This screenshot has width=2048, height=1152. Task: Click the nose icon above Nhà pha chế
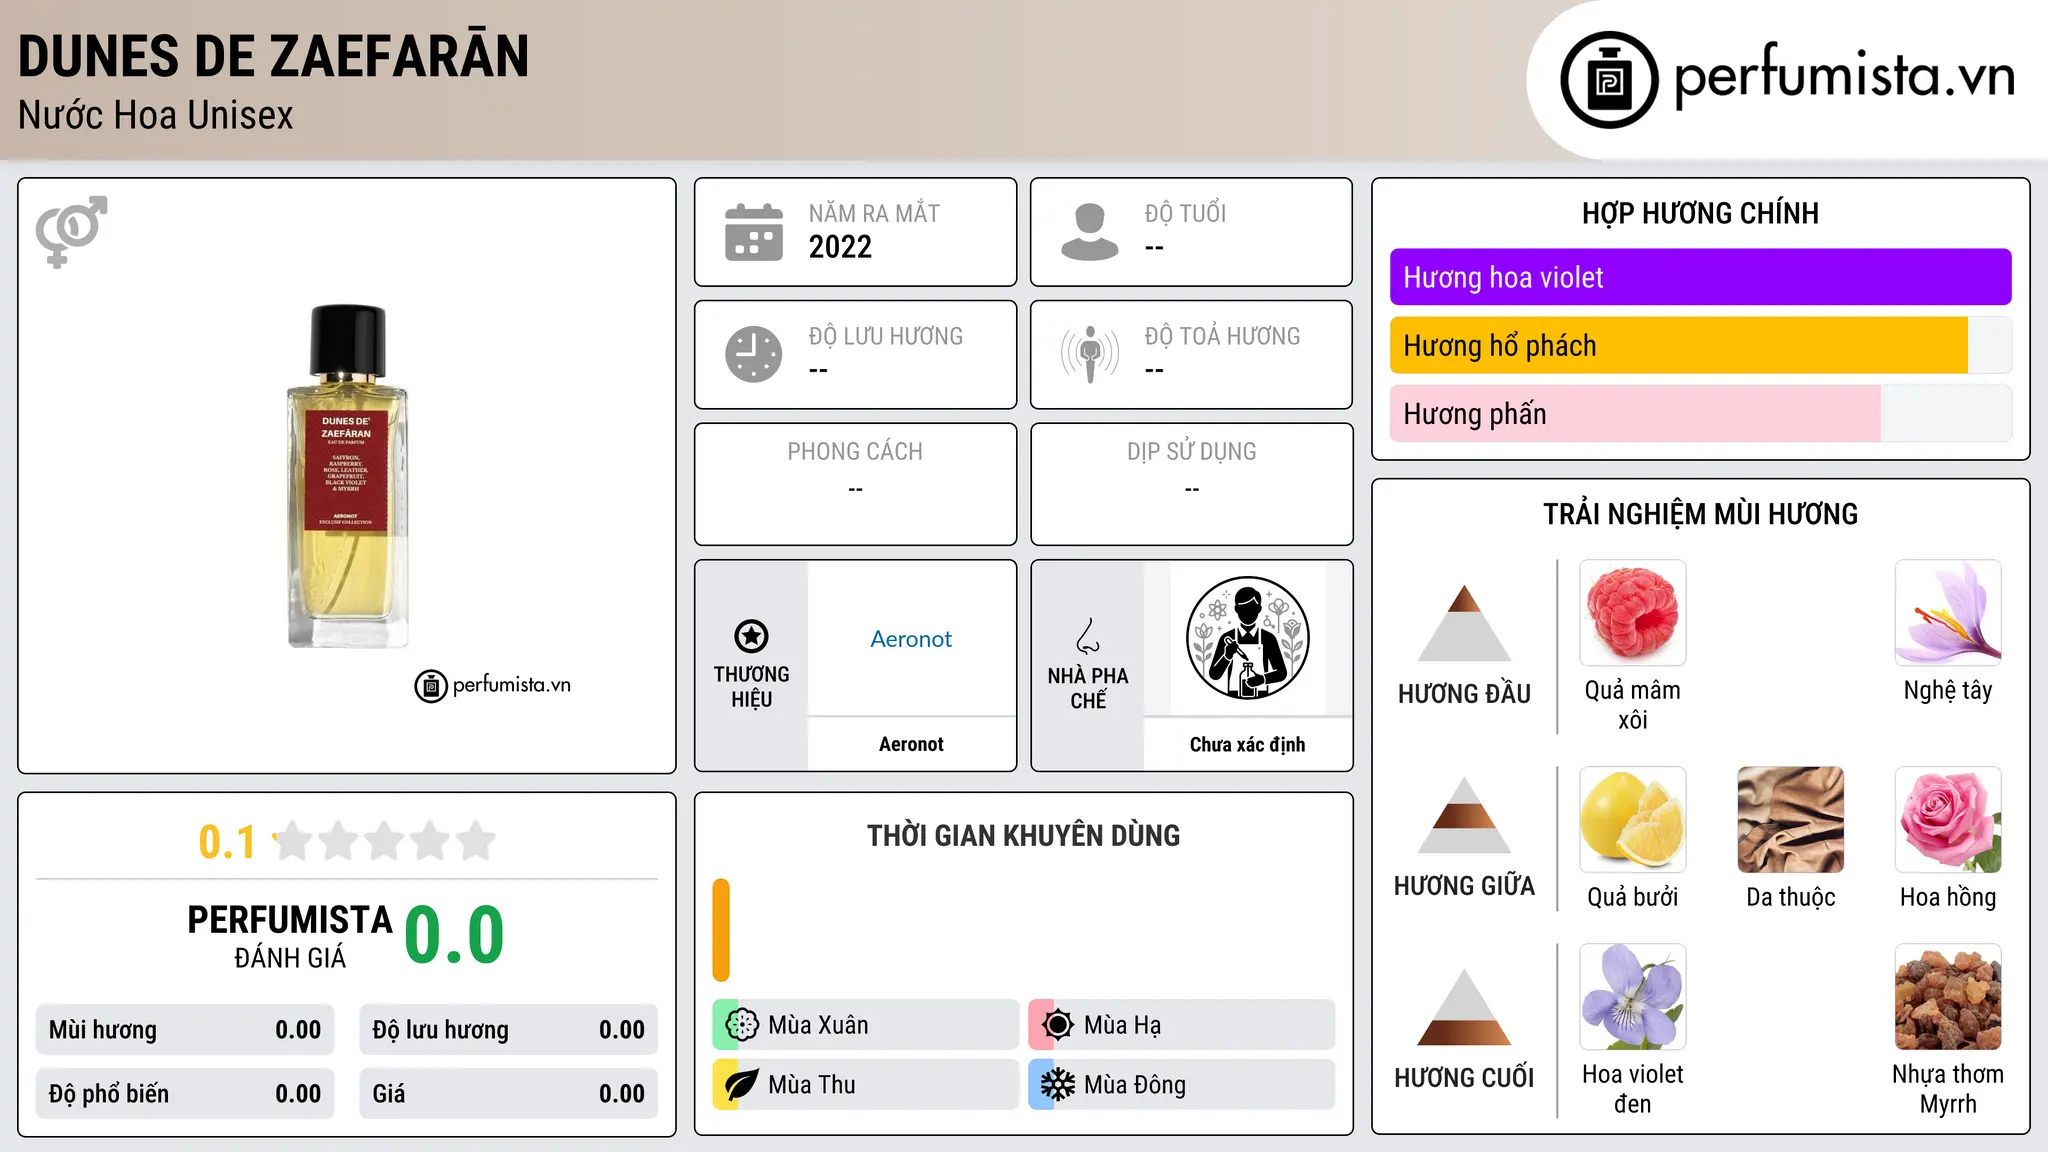point(1088,636)
